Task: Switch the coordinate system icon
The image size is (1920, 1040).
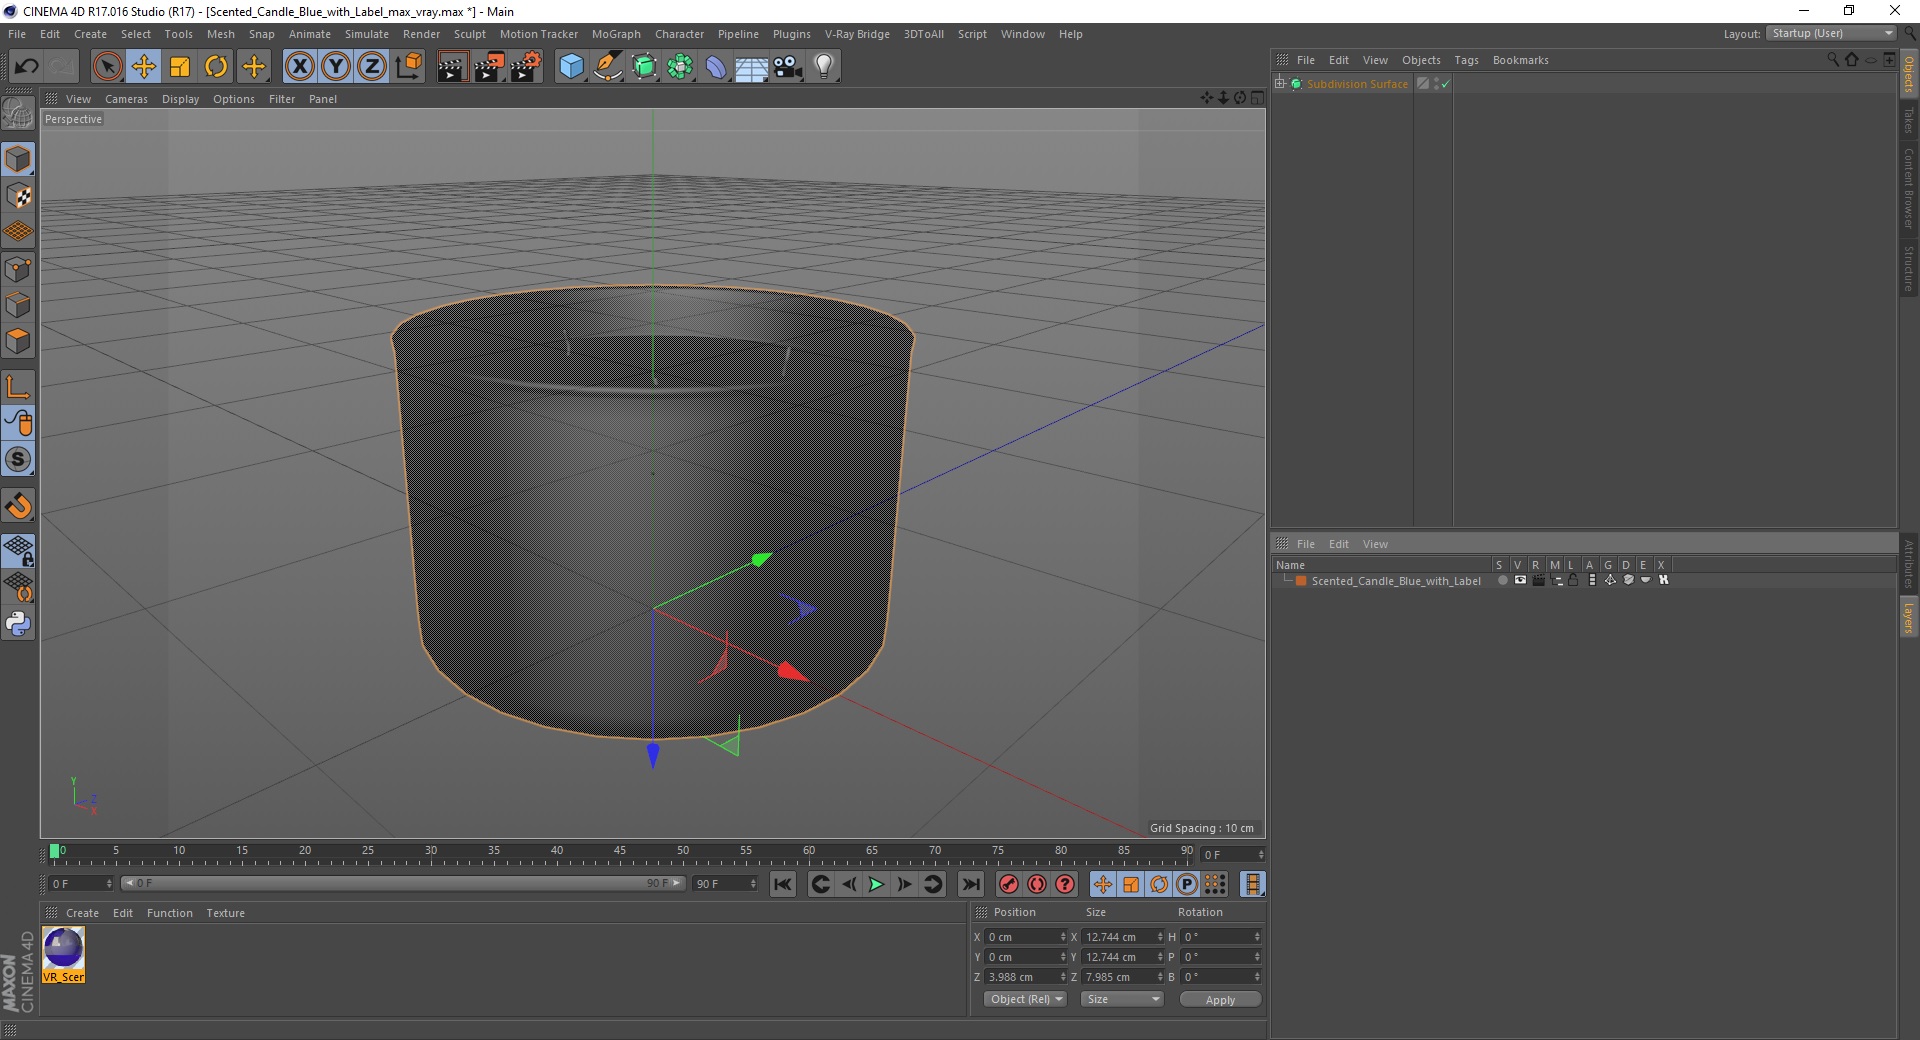Action: point(408,67)
